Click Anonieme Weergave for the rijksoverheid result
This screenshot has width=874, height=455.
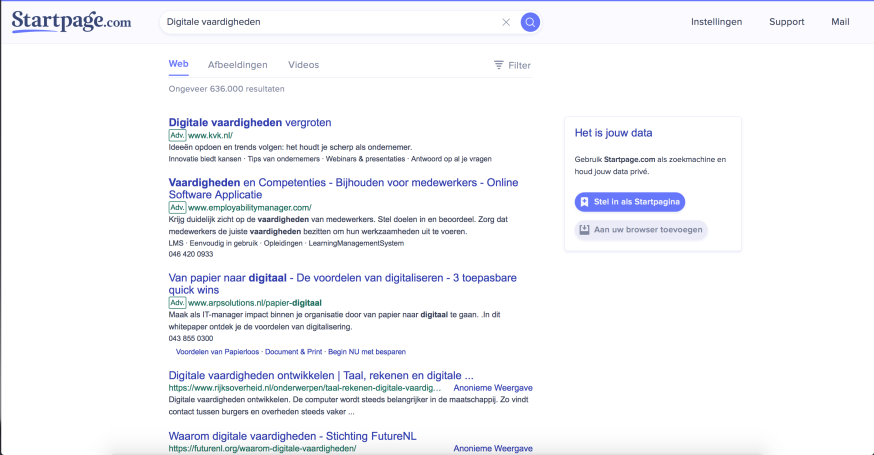pos(493,388)
